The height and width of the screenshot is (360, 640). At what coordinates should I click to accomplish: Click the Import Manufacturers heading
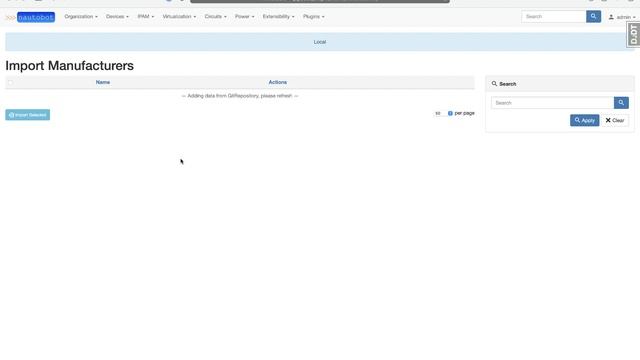[69, 66]
